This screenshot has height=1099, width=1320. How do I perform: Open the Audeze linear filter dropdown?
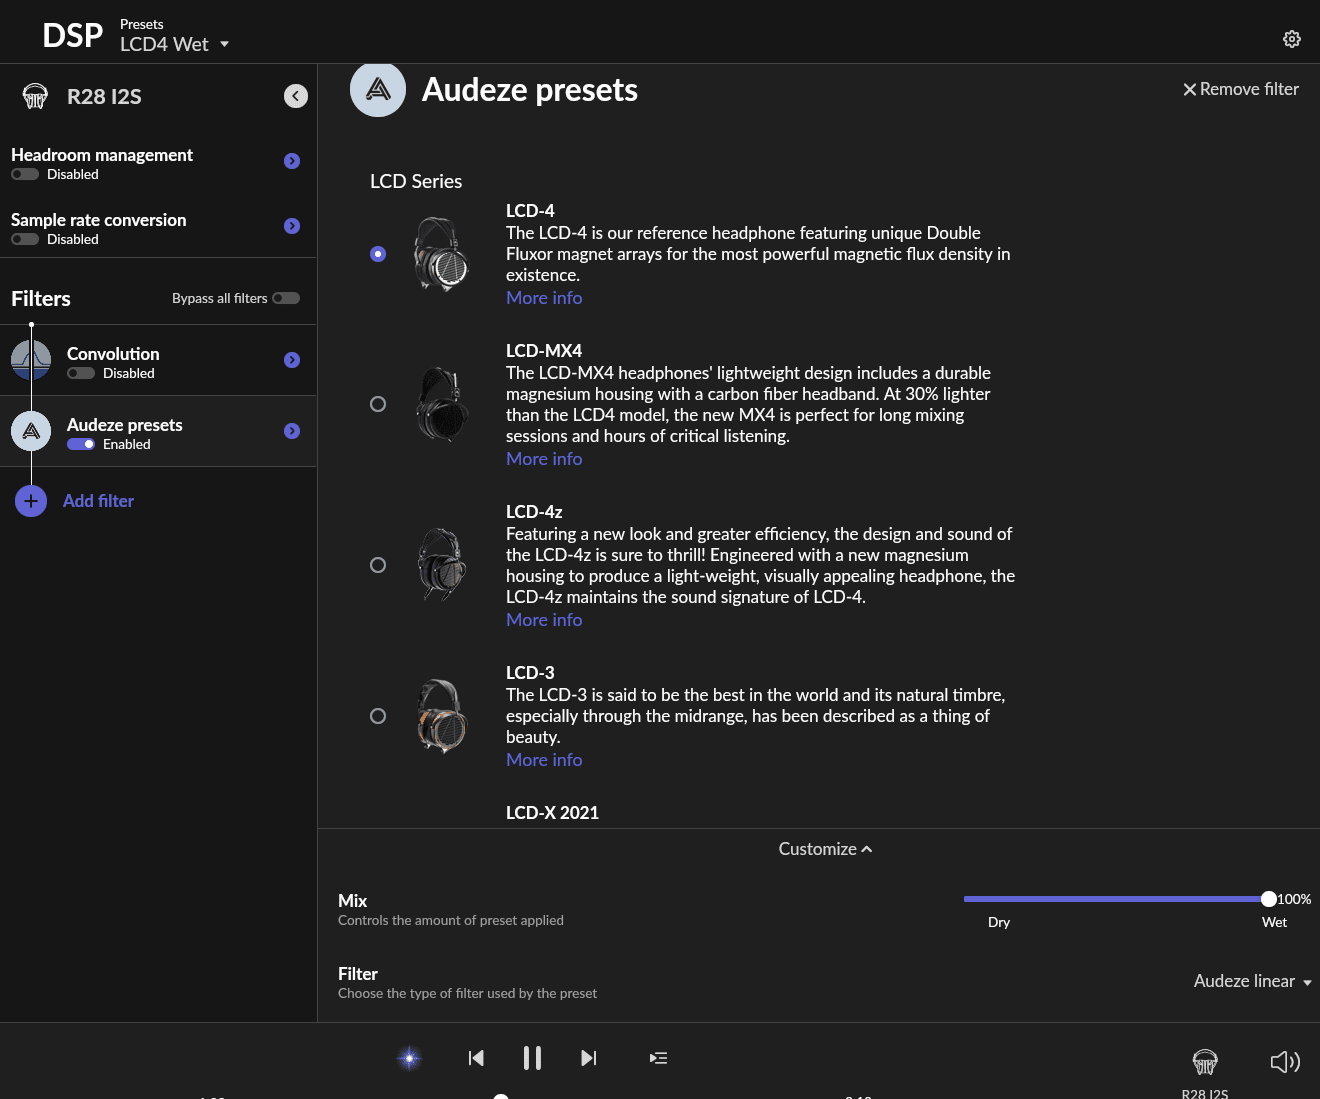1252,981
